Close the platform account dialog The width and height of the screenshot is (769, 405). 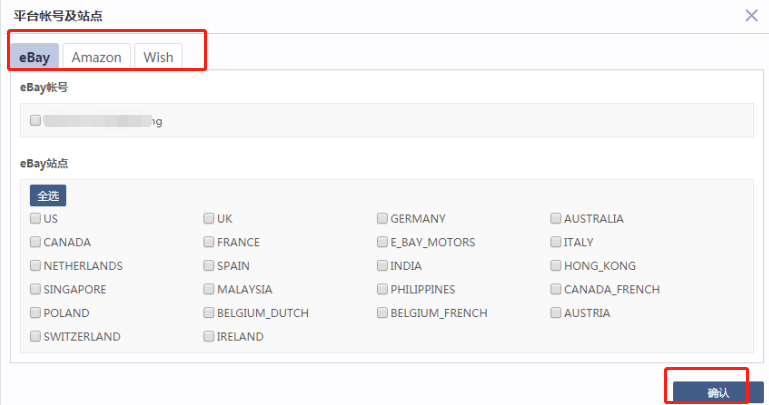tap(751, 16)
